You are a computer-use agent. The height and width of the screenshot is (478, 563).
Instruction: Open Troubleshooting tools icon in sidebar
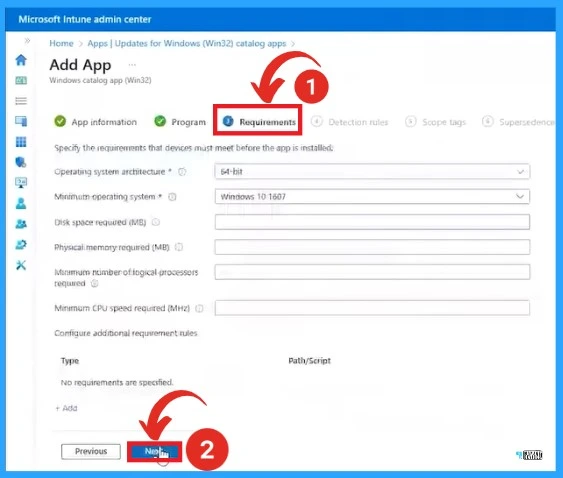(21, 265)
